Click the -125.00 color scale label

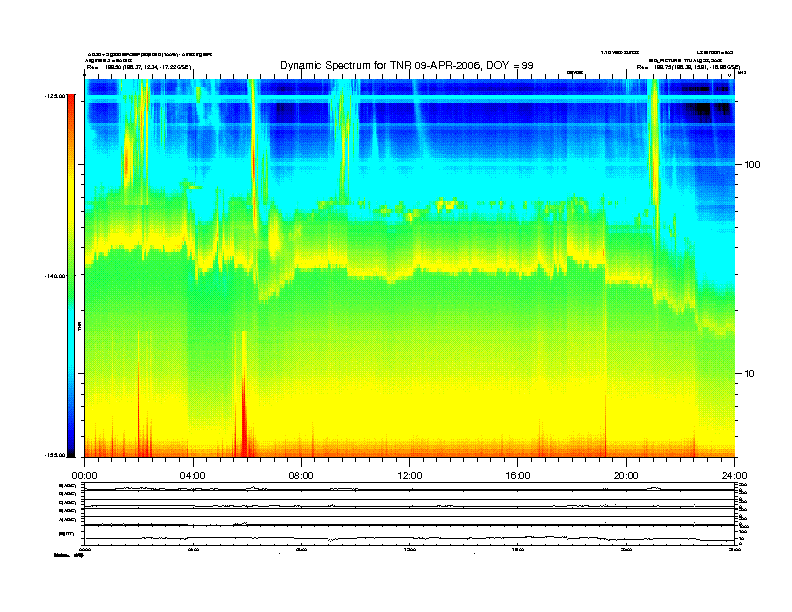[x=55, y=95]
